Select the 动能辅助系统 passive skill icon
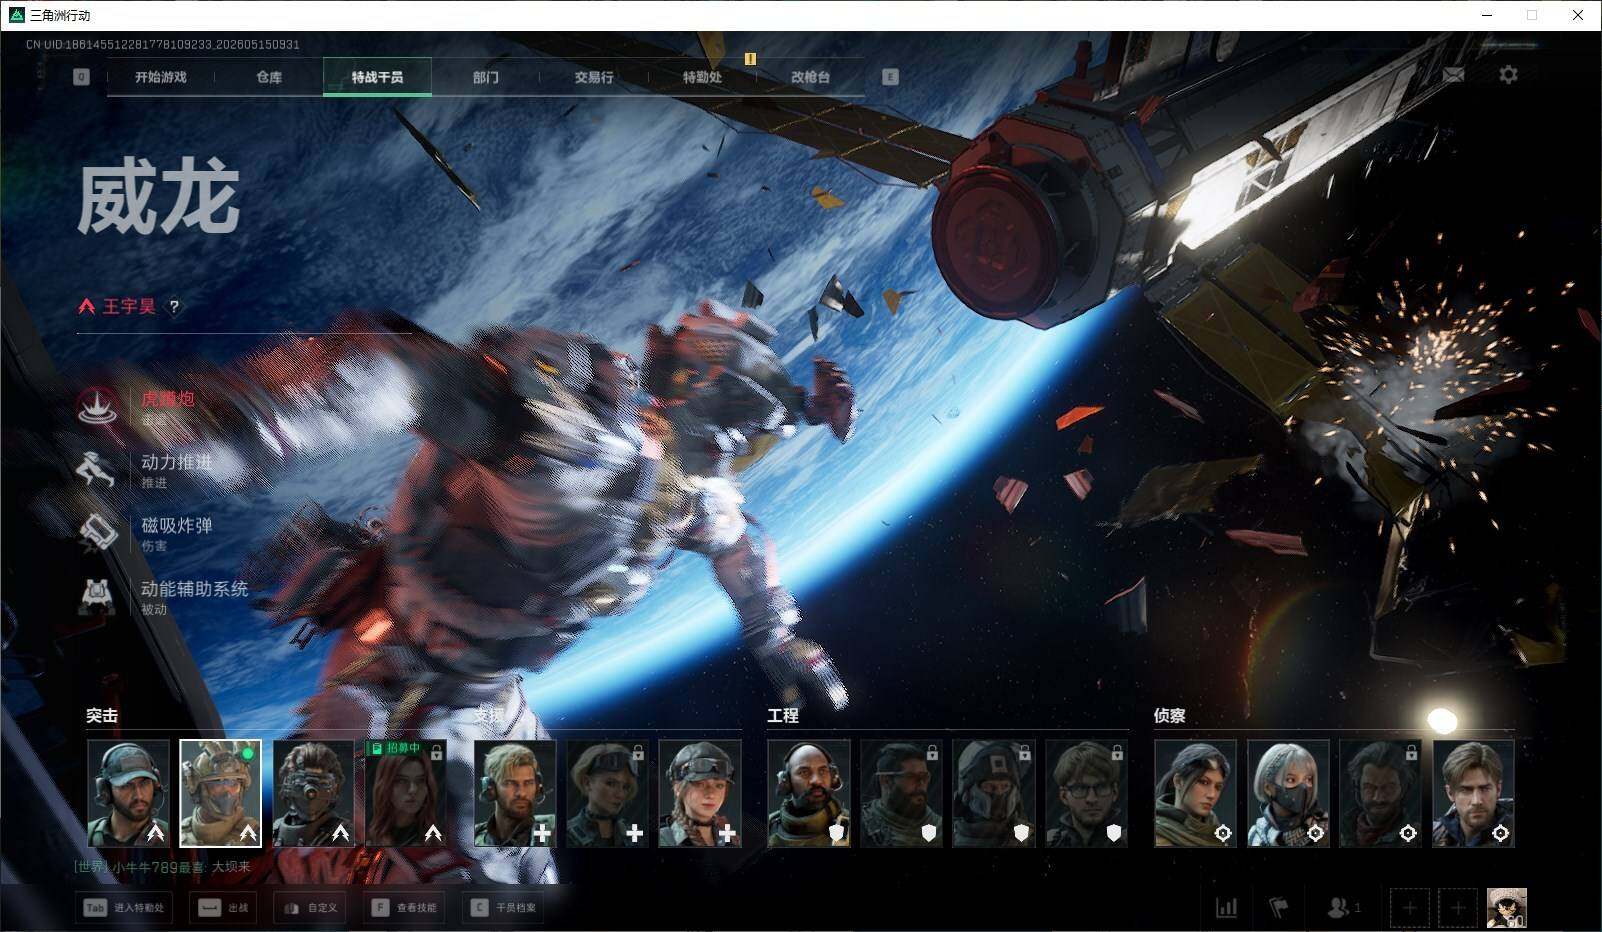The image size is (1602, 932). pyautogui.click(x=97, y=597)
